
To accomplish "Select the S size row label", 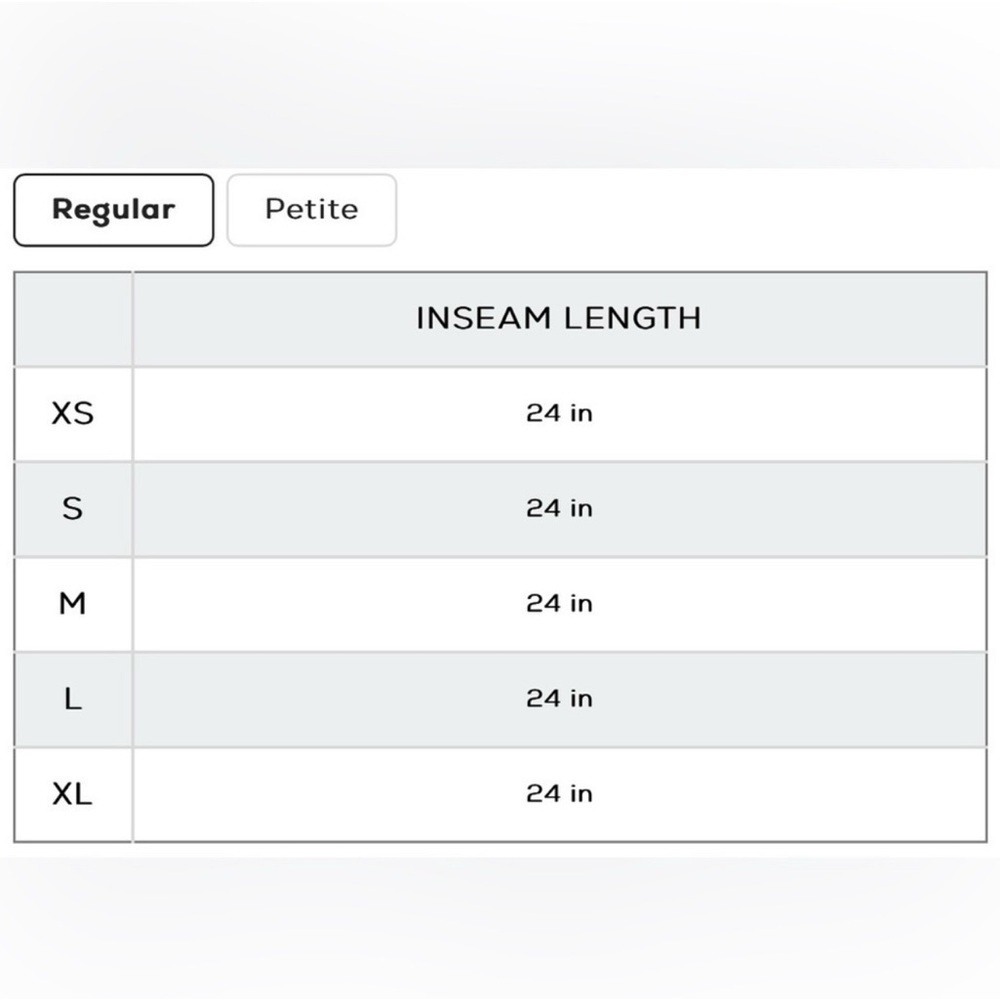I will click(73, 508).
